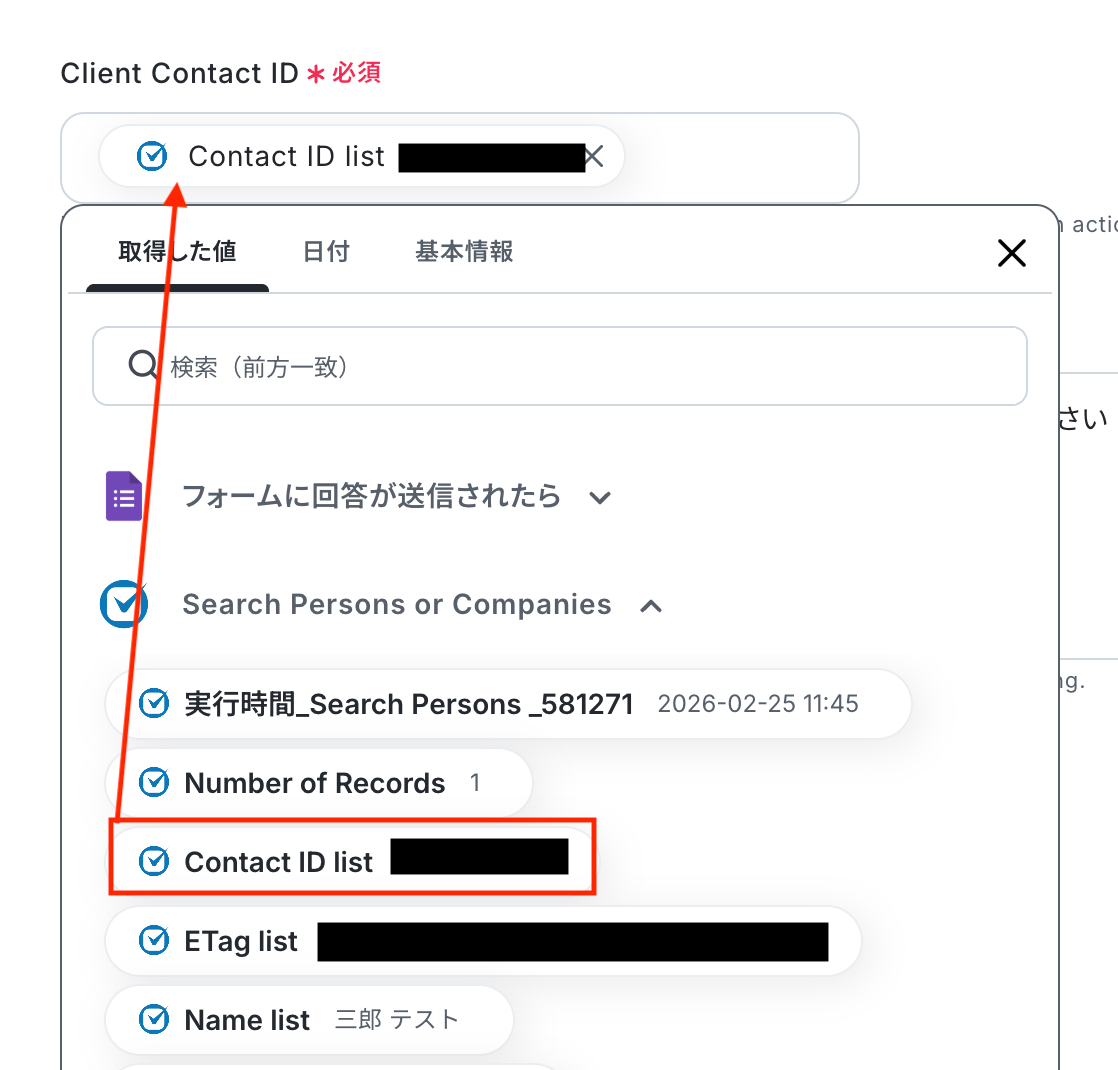Select the Contact ID list value
This screenshot has width=1118, height=1070.
[x=352, y=861]
